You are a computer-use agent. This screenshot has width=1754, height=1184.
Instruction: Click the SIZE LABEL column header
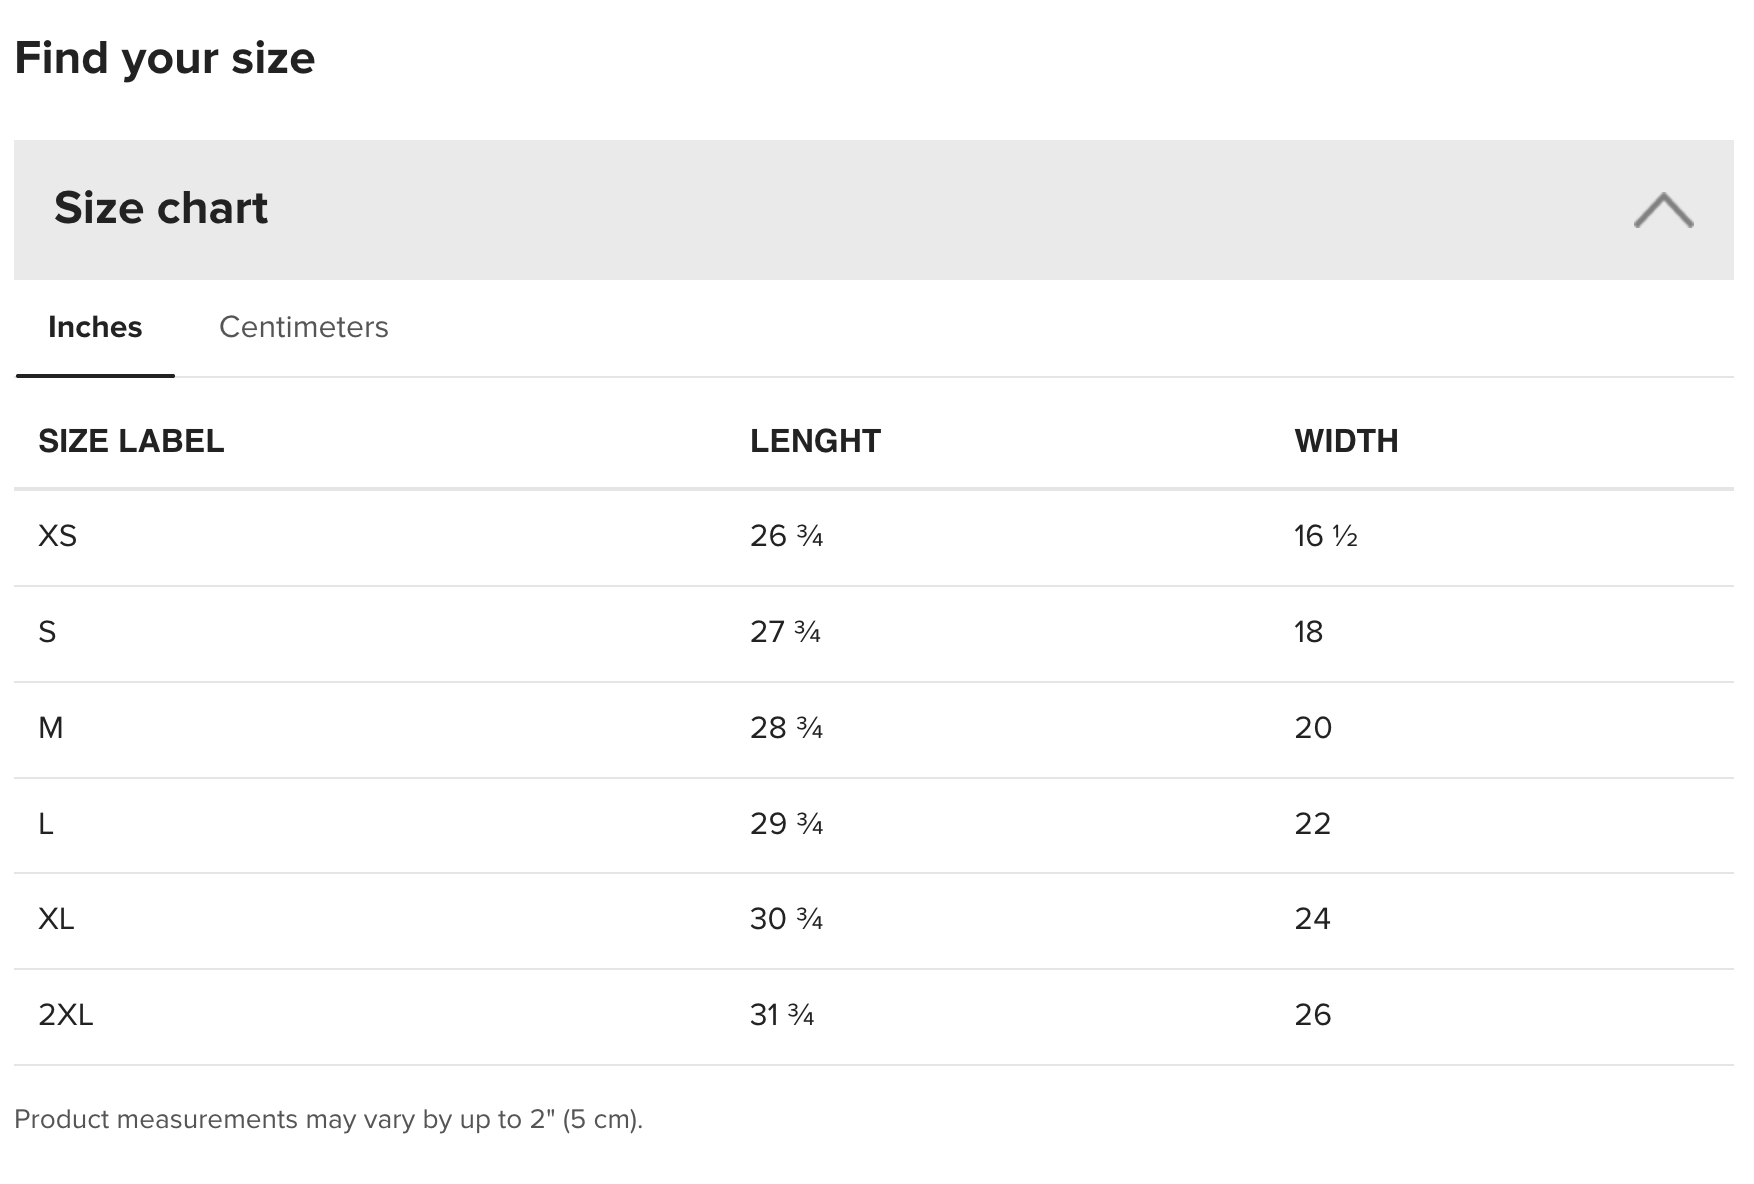(131, 441)
